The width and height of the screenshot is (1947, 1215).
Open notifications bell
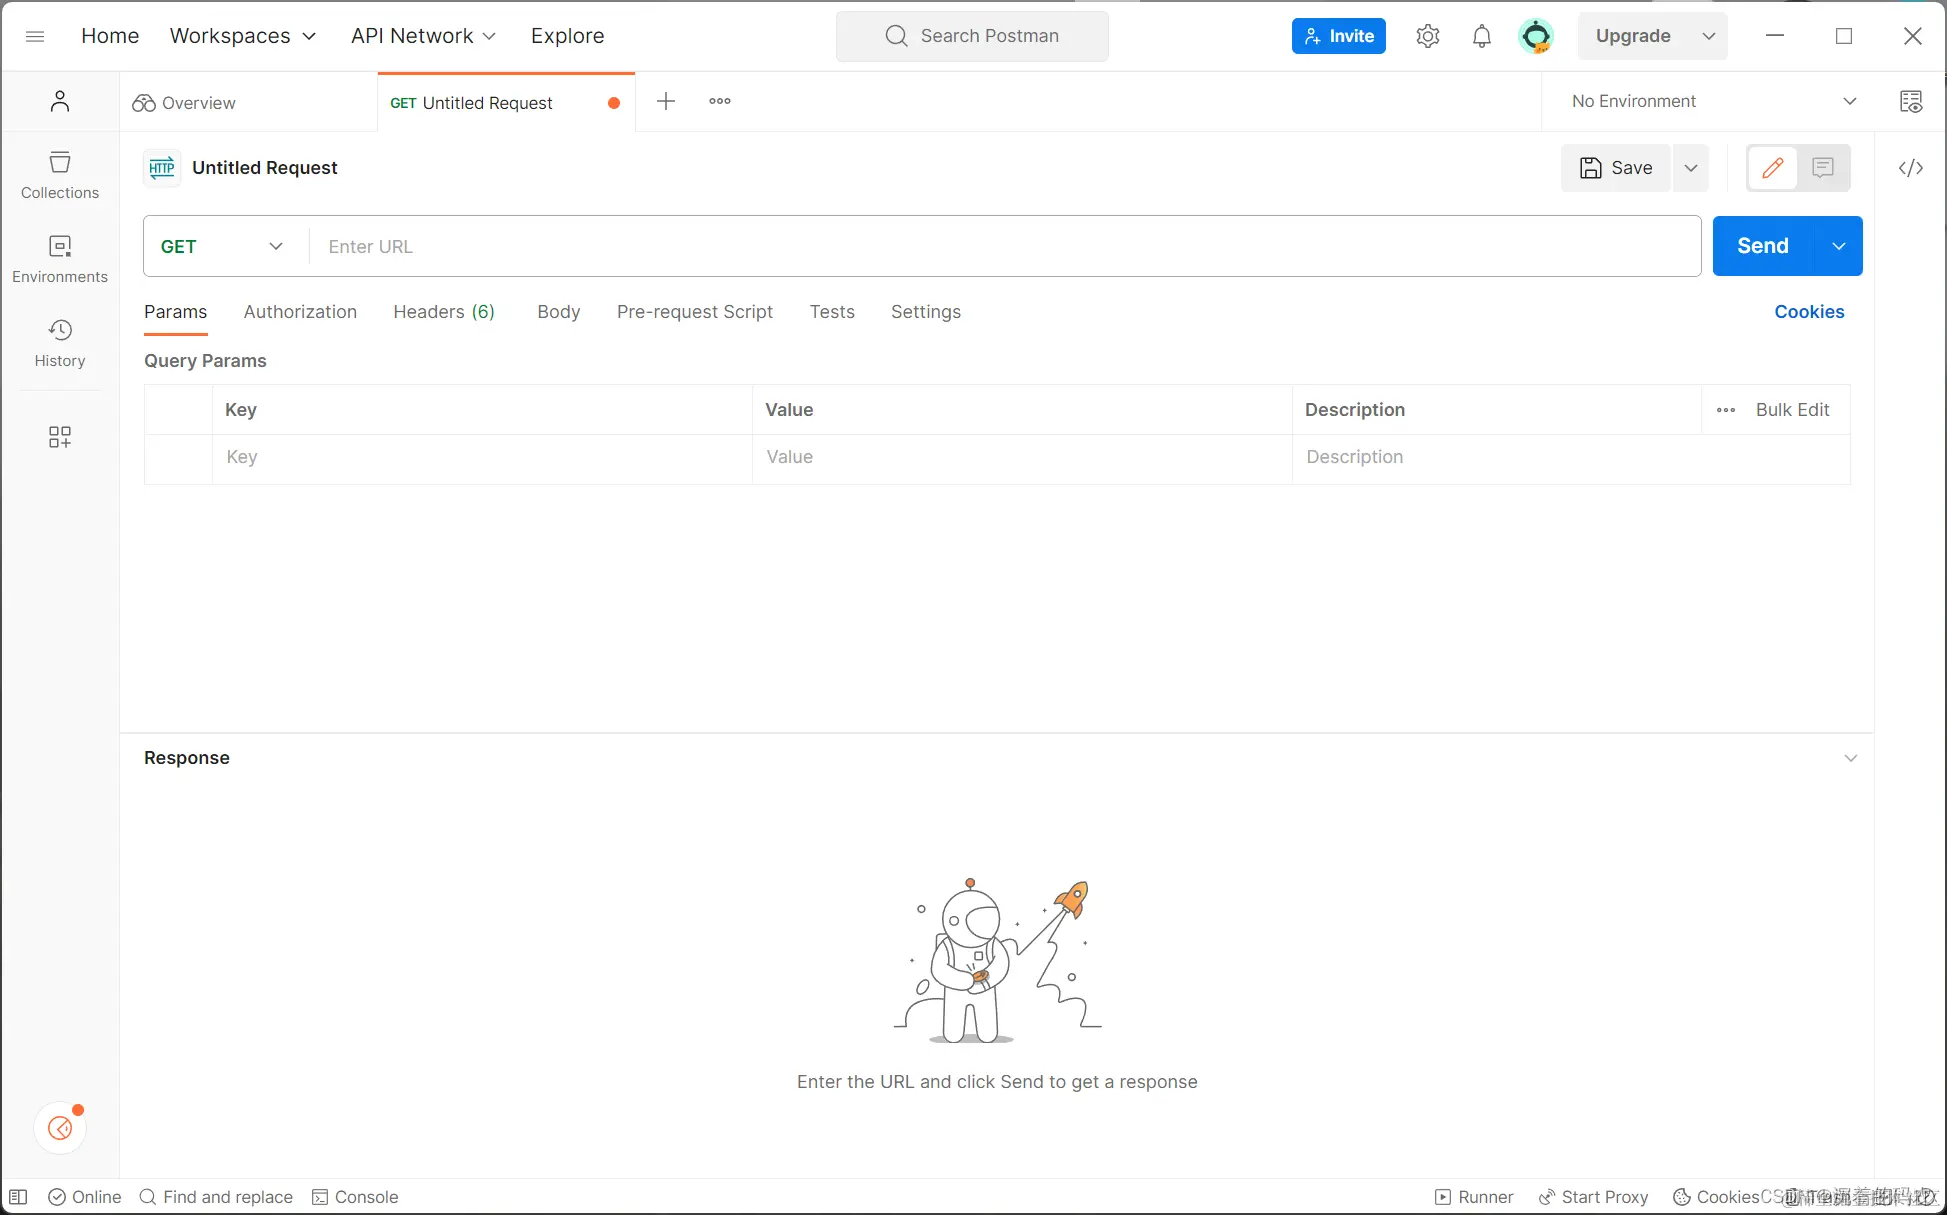1481,35
